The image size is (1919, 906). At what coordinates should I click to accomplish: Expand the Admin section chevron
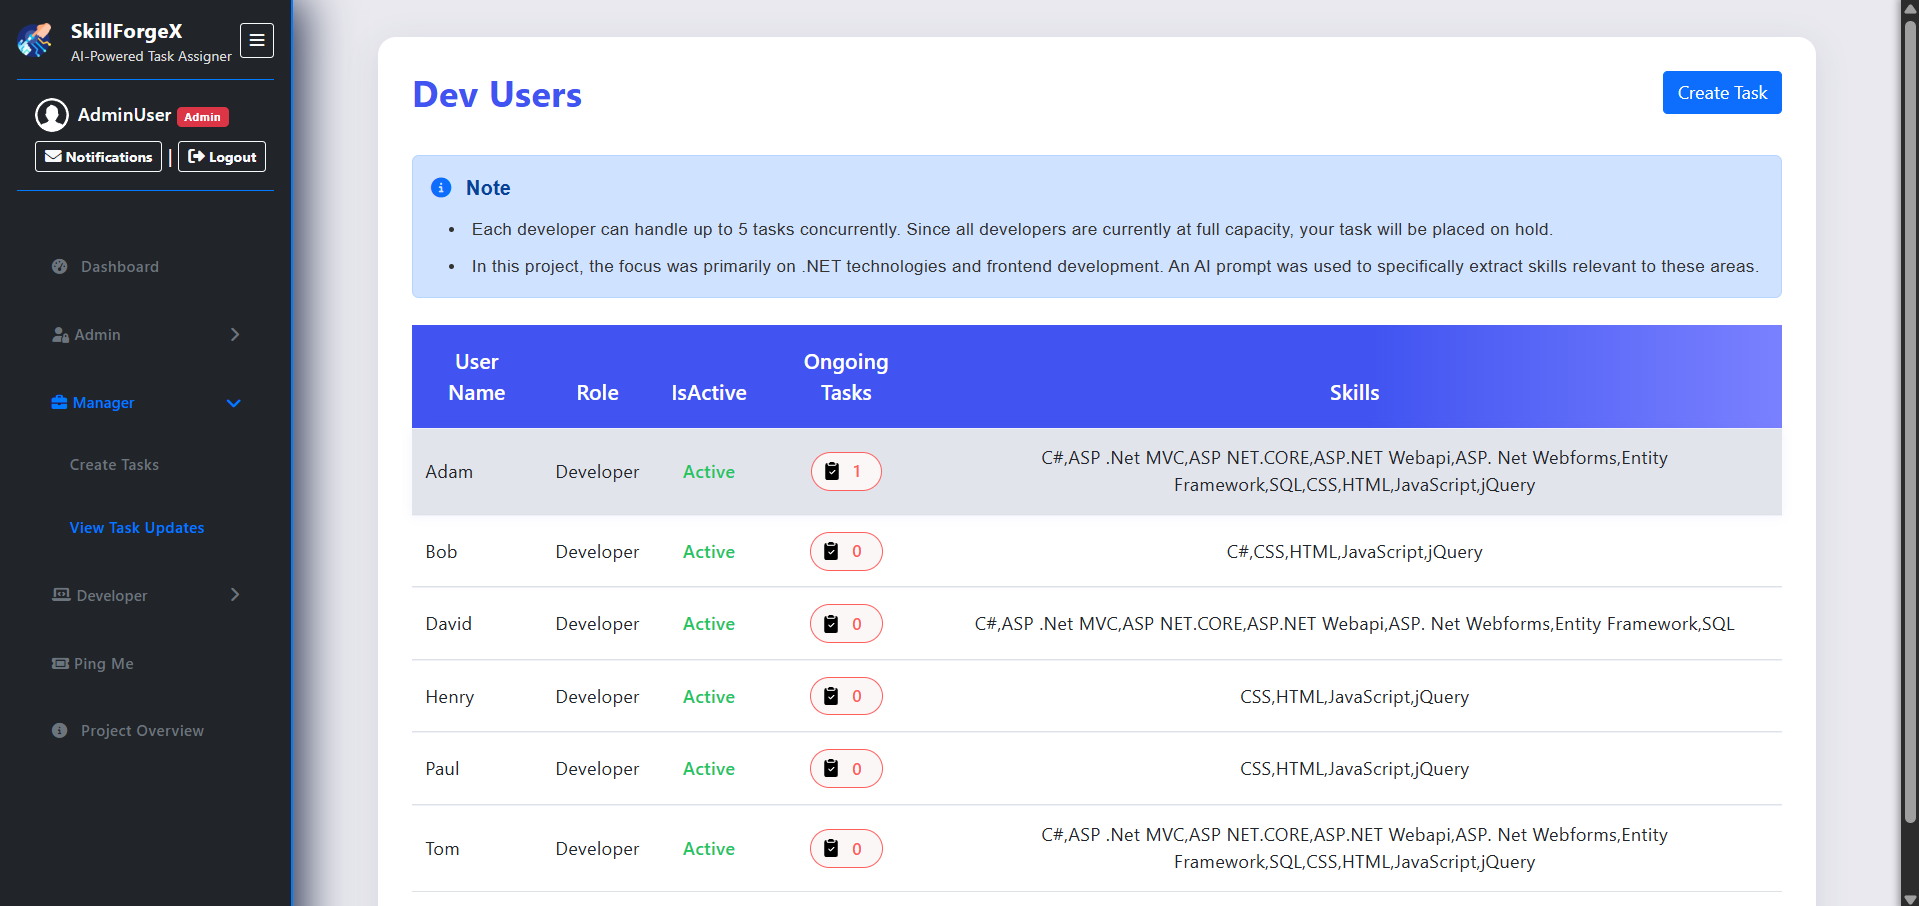tap(234, 334)
